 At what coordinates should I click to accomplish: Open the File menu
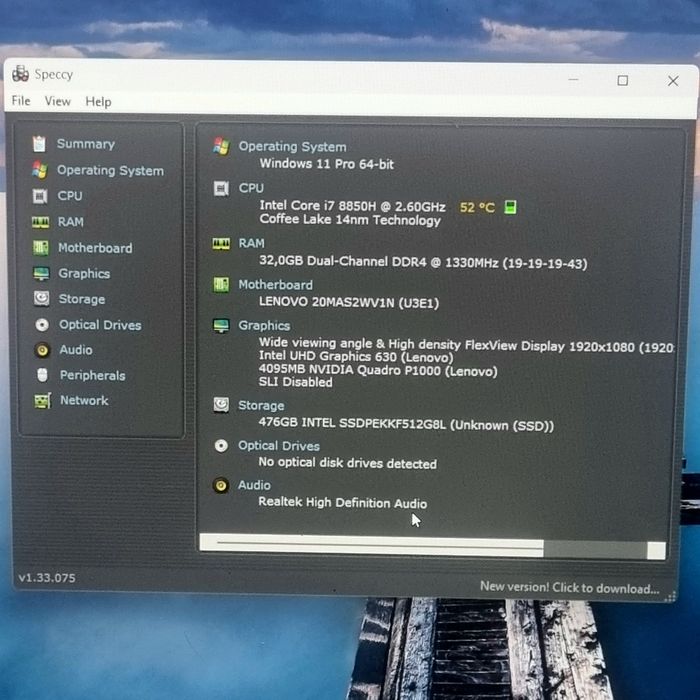click(21, 101)
